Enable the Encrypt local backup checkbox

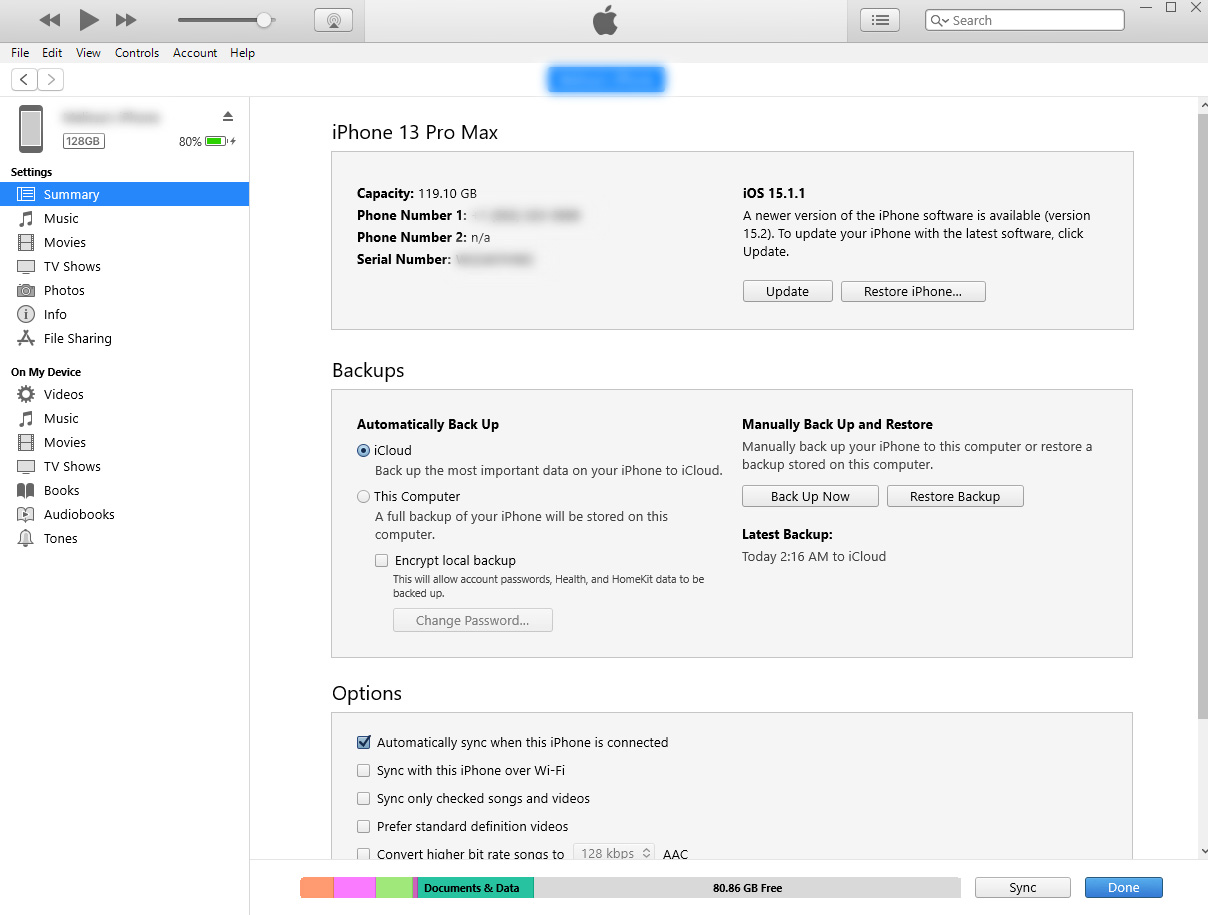click(382, 561)
